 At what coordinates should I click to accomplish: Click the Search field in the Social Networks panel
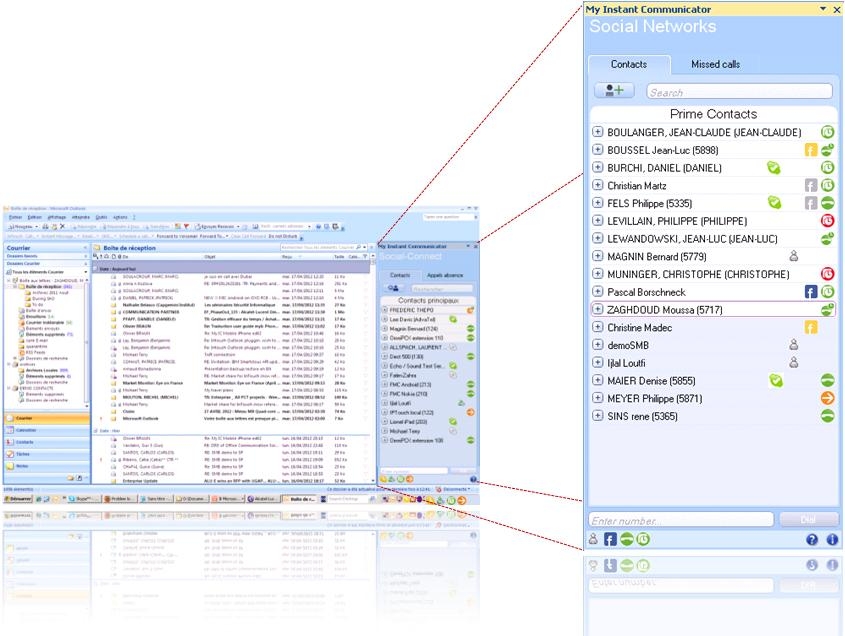[739, 92]
